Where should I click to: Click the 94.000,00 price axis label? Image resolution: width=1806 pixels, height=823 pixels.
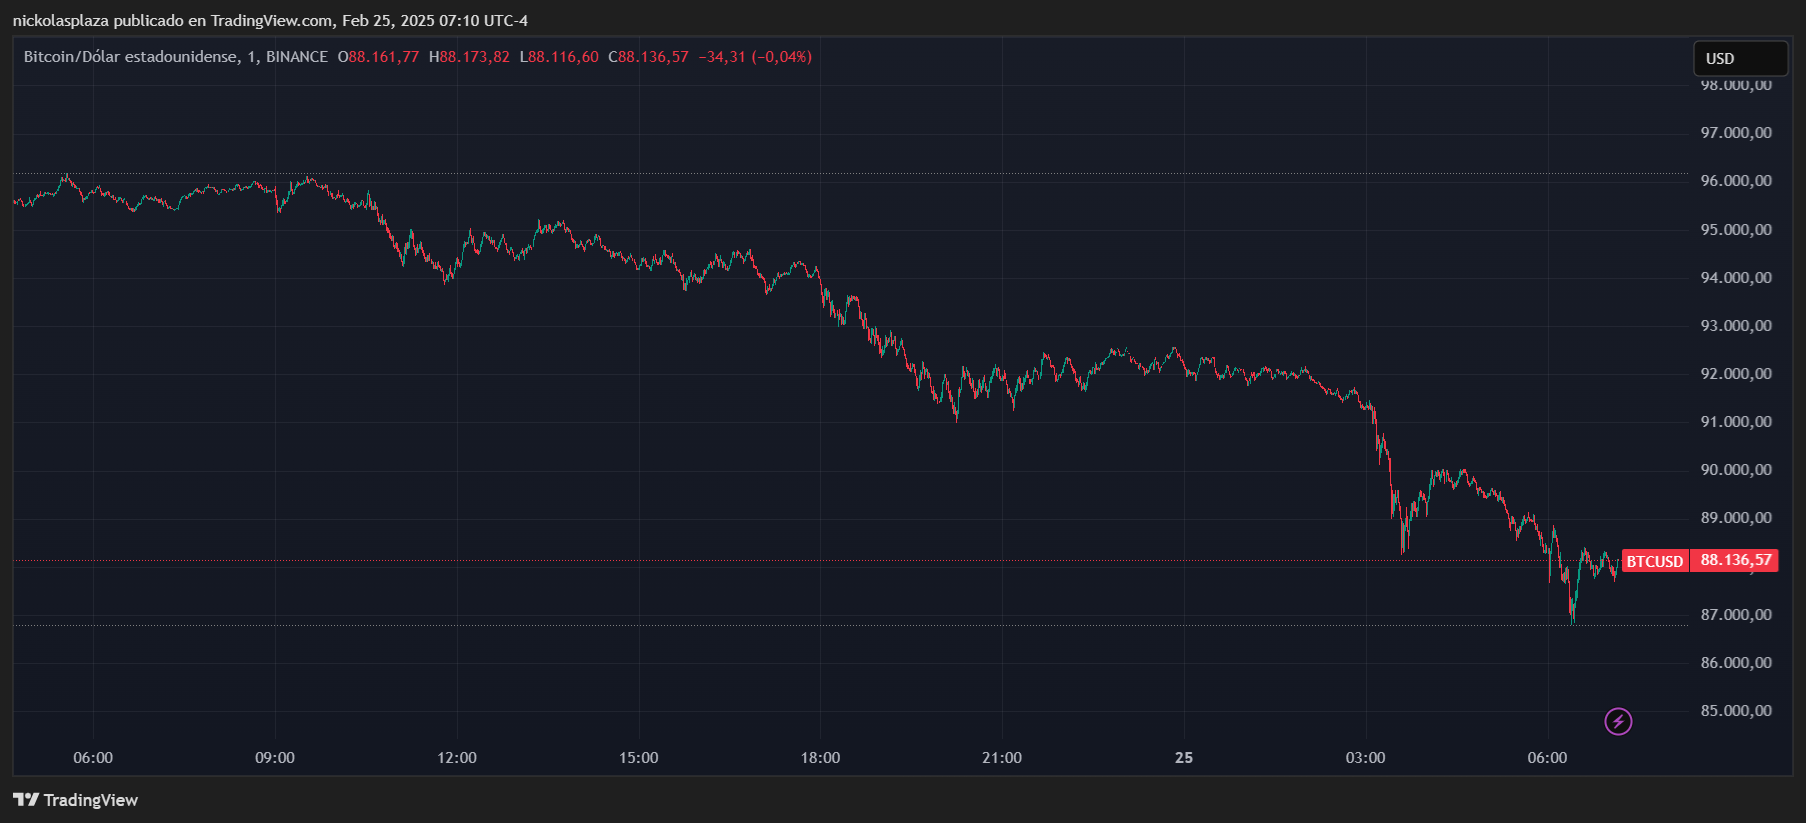click(x=1736, y=278)
